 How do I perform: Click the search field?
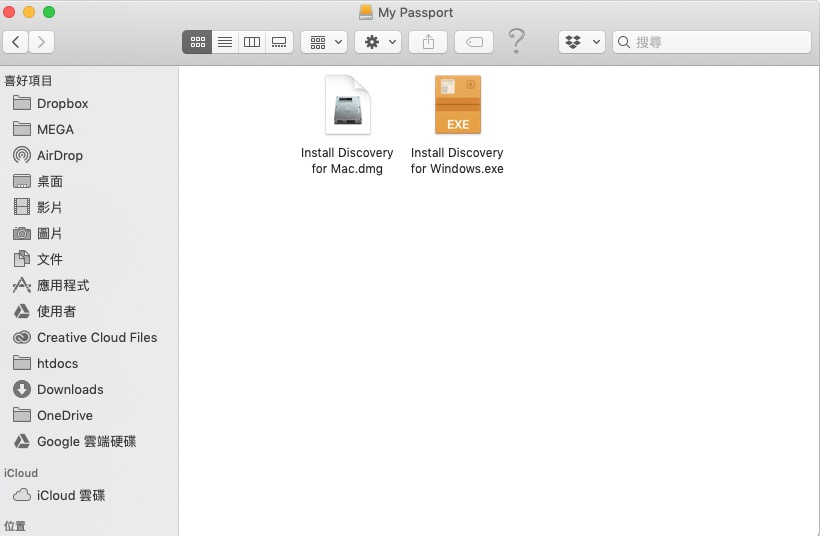[x=712, y=42]
